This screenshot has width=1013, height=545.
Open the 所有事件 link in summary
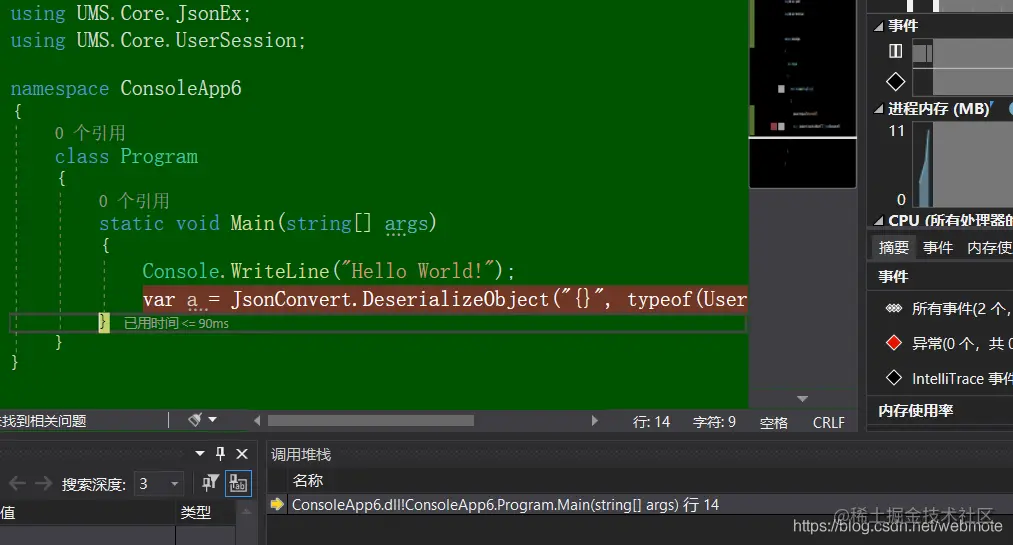point(962,309)
